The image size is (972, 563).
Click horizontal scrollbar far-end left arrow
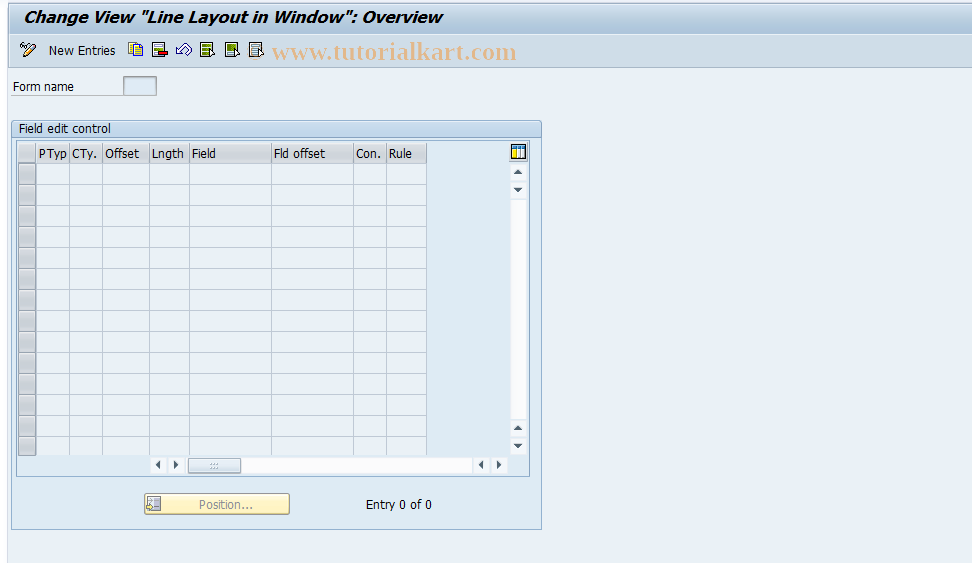(481, 465)
